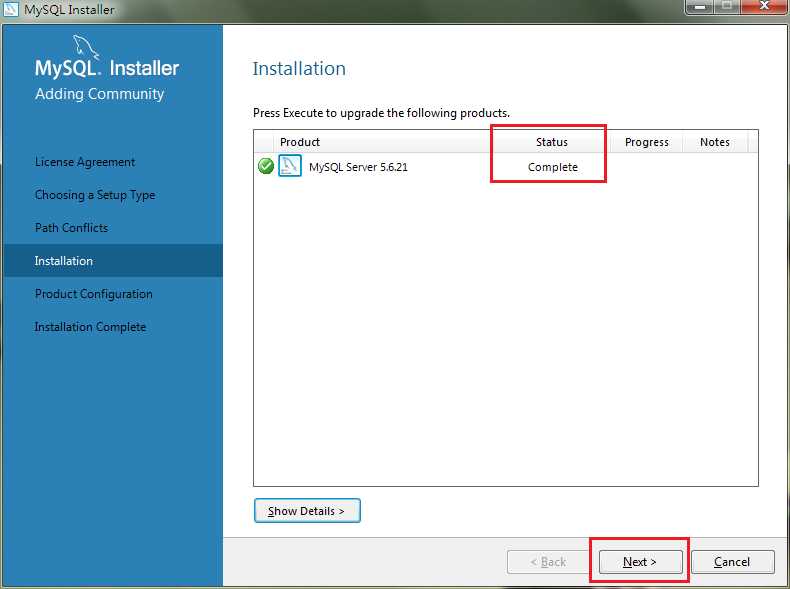Click the MySQL Server product icon
The height and width of the screenshot is (589, 790).
point(290,166)
